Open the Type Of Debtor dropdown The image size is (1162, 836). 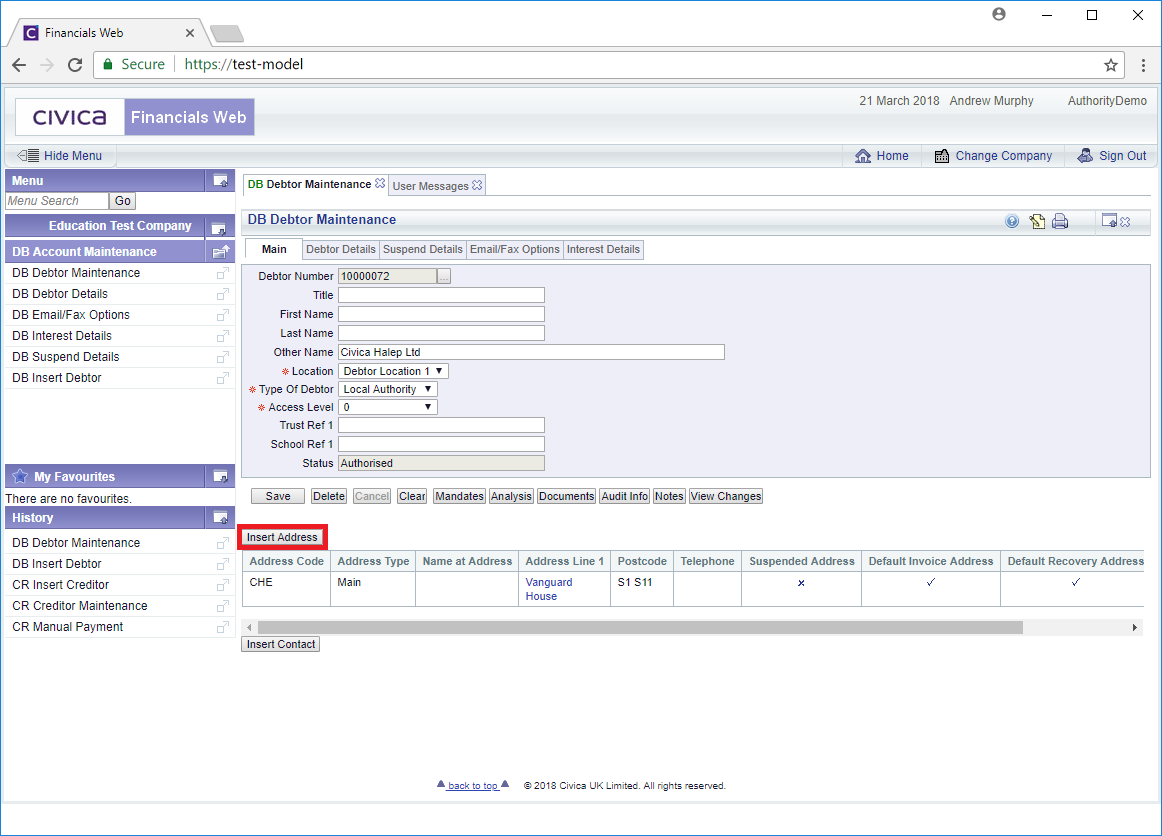[388, 389]
